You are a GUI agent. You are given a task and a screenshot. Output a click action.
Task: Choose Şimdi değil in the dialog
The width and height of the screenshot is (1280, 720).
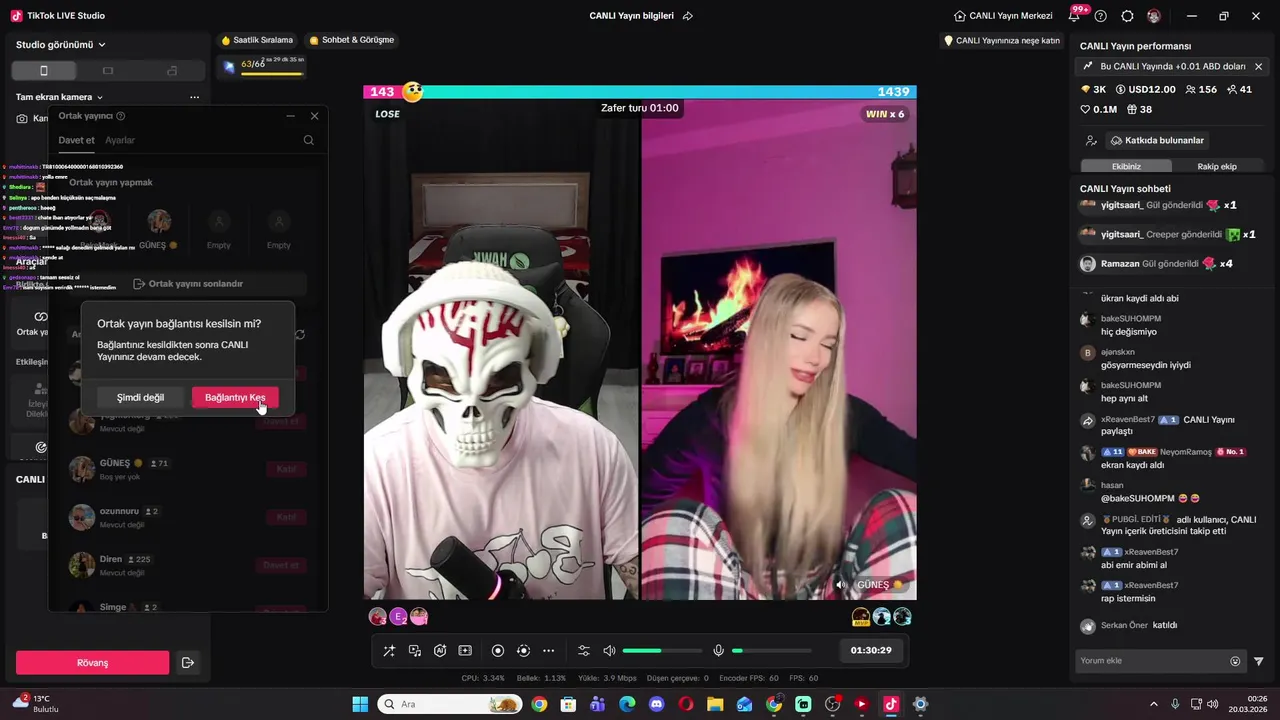140,397
